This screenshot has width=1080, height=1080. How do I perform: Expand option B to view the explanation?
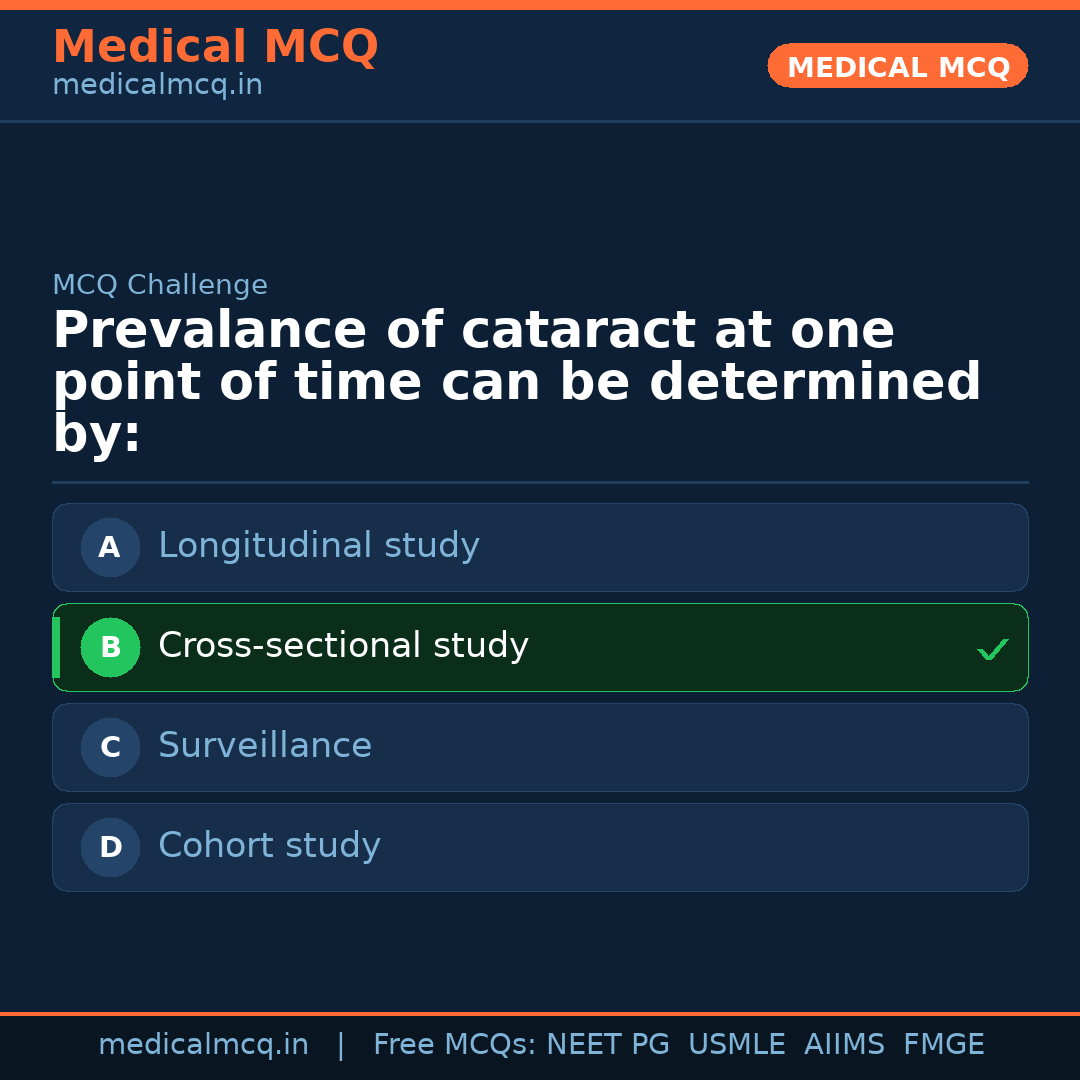click(540, 647)
